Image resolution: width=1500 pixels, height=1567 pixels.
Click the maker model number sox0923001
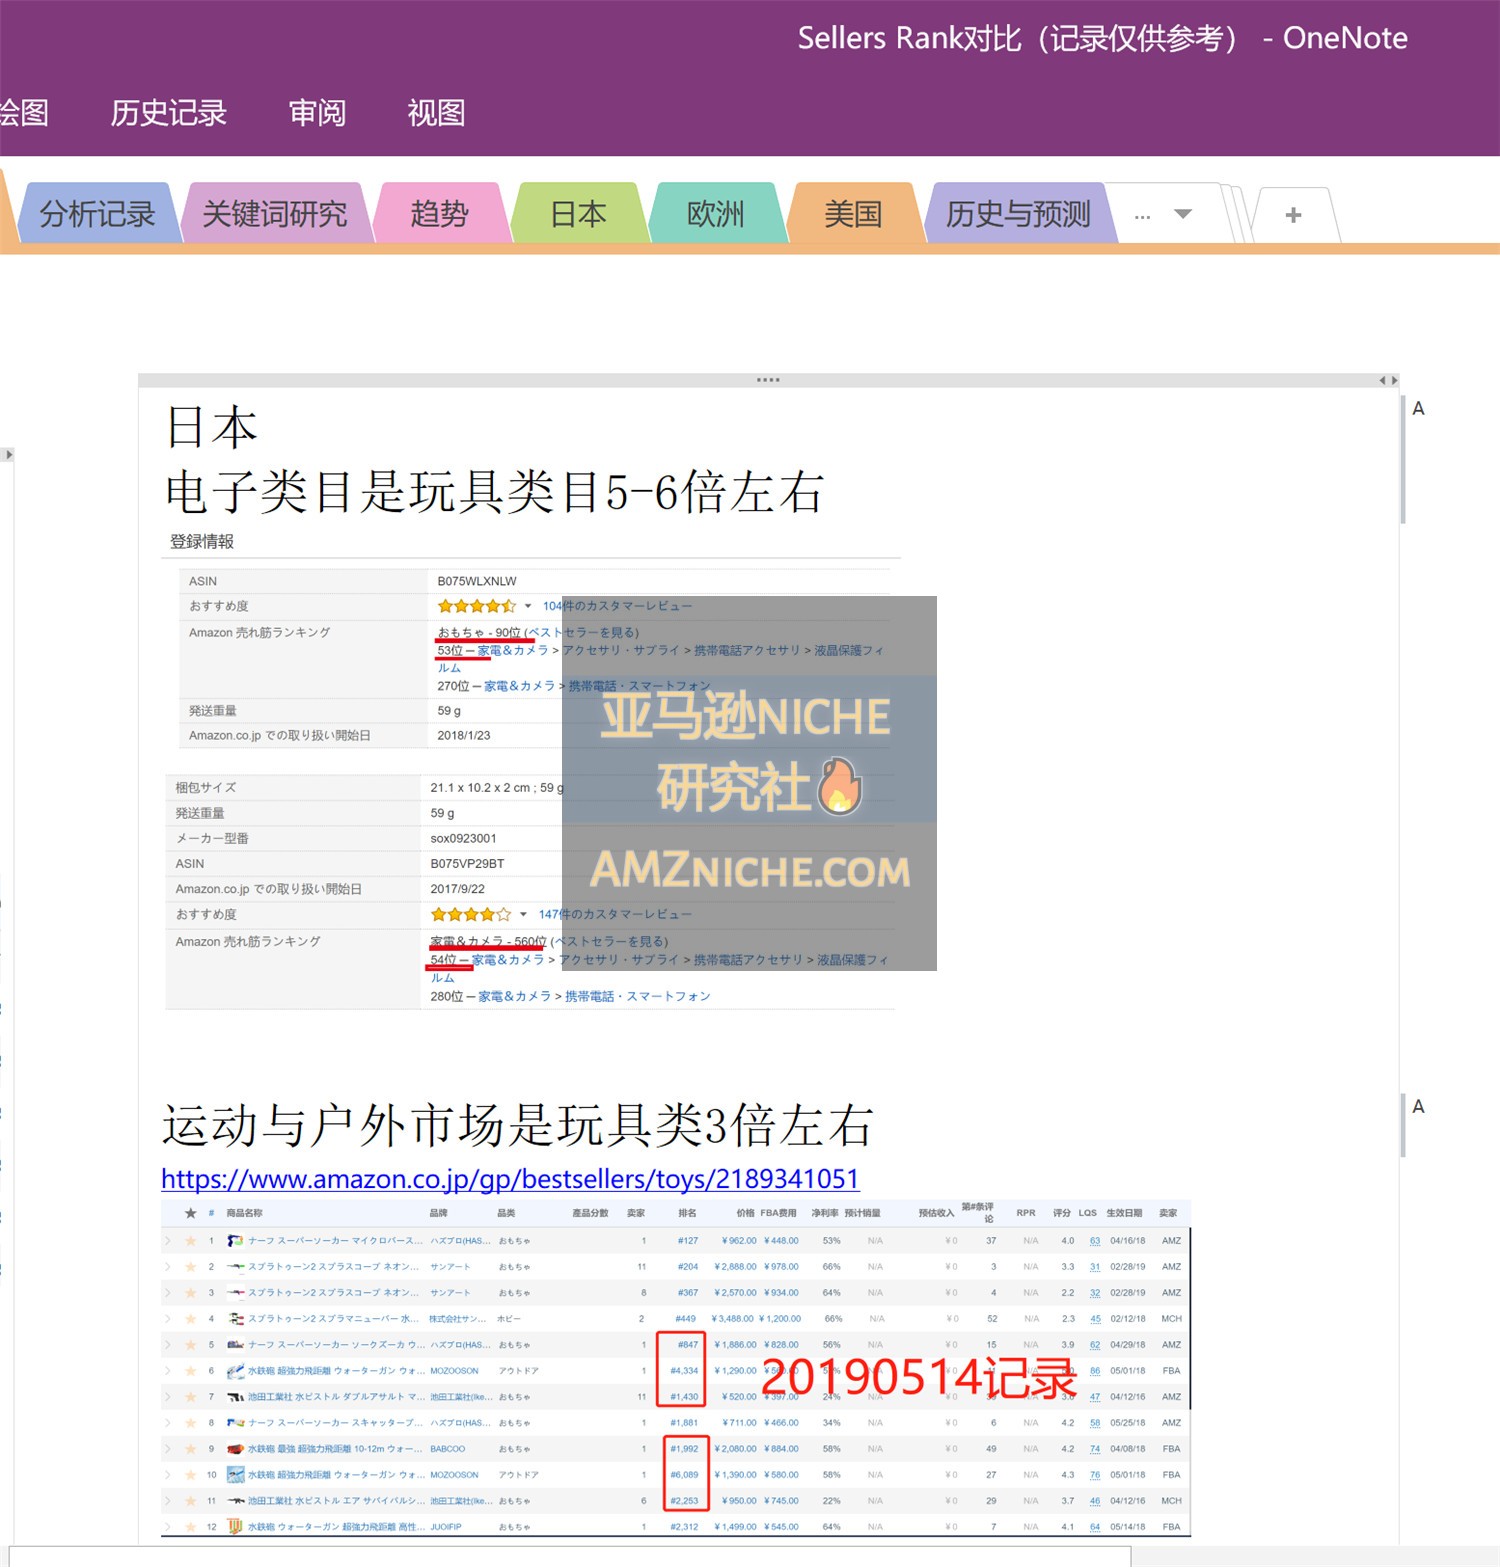[x=463, y=838]
